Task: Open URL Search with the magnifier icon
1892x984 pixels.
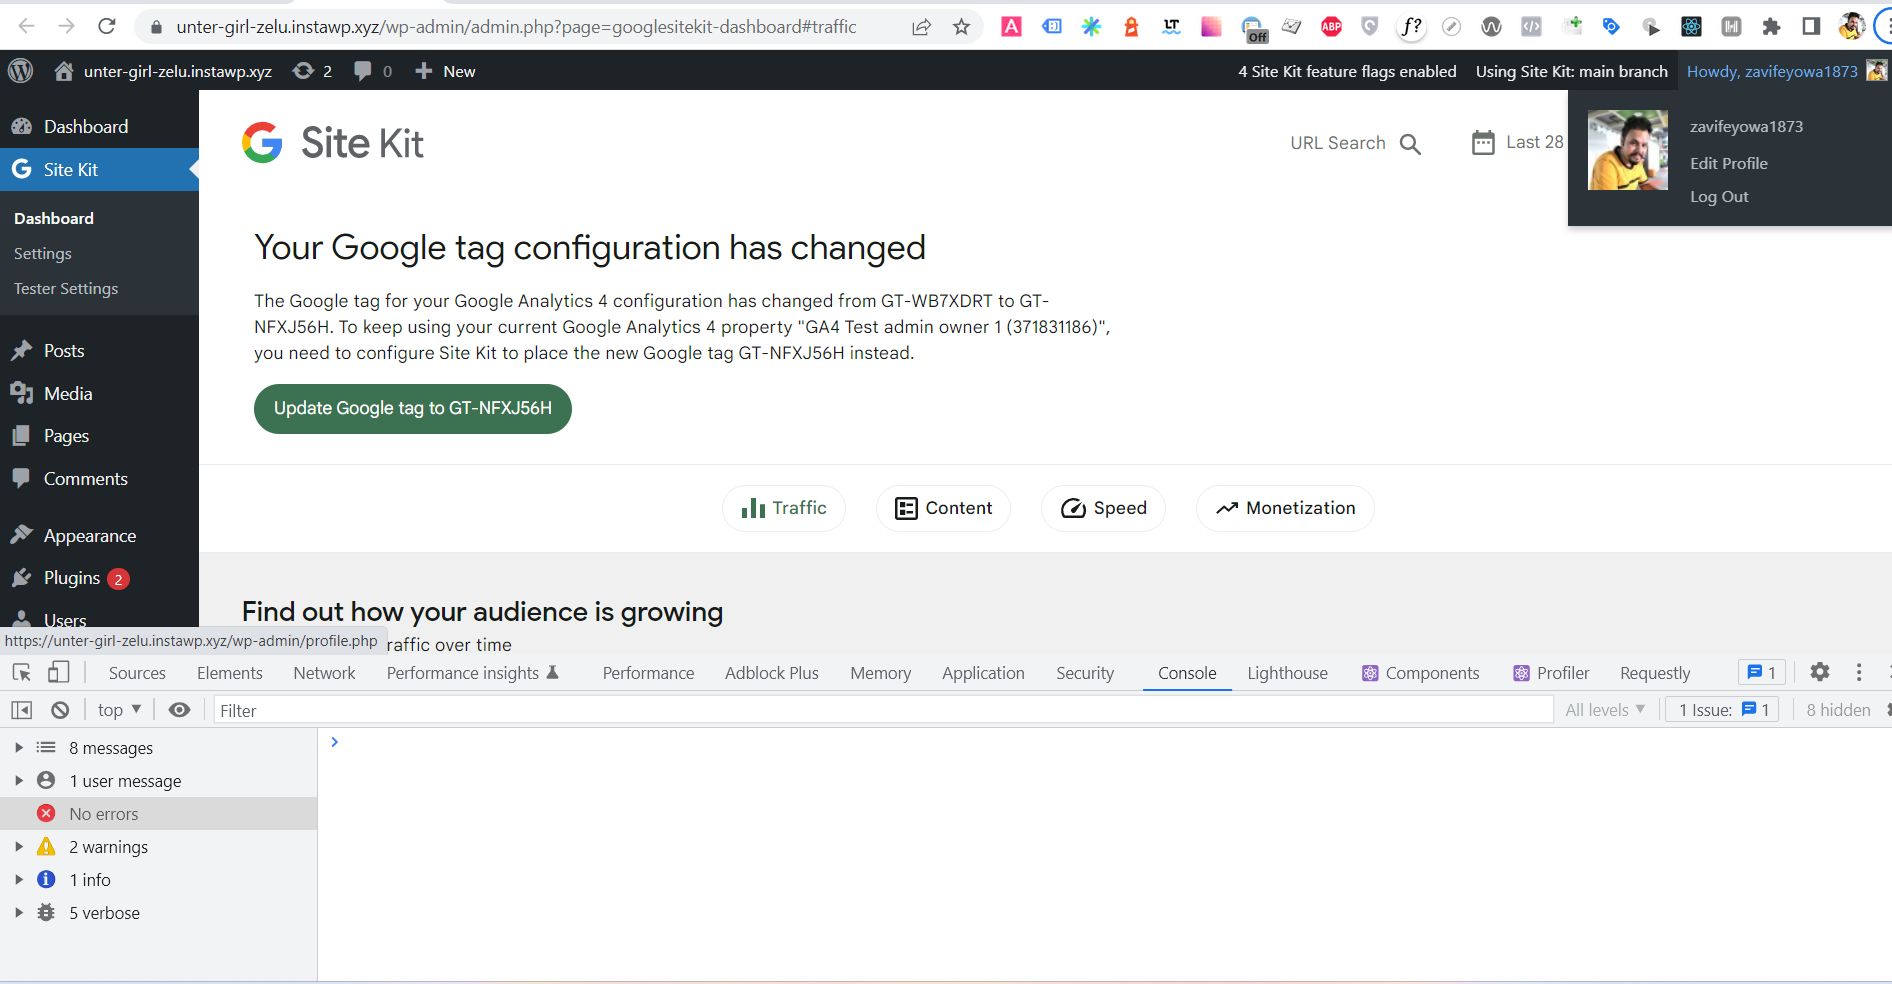Action: coord(1411,143)
